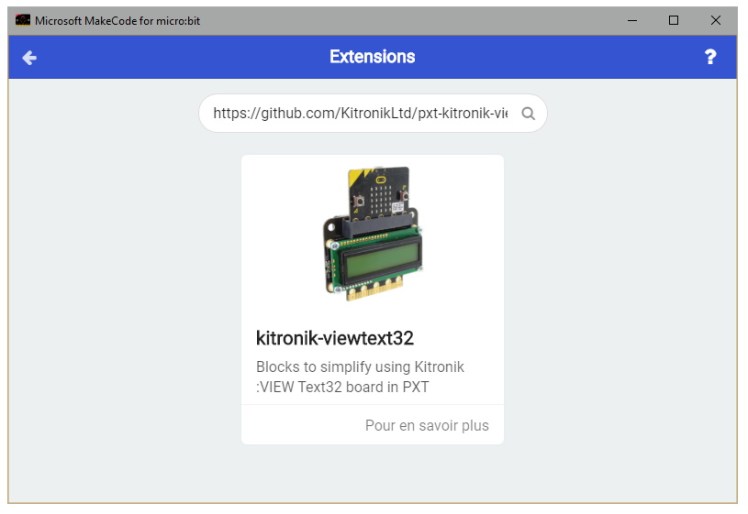Click the blue header bar left of 'Extensions'
The image size is (748, 514).
pos(180,58)
